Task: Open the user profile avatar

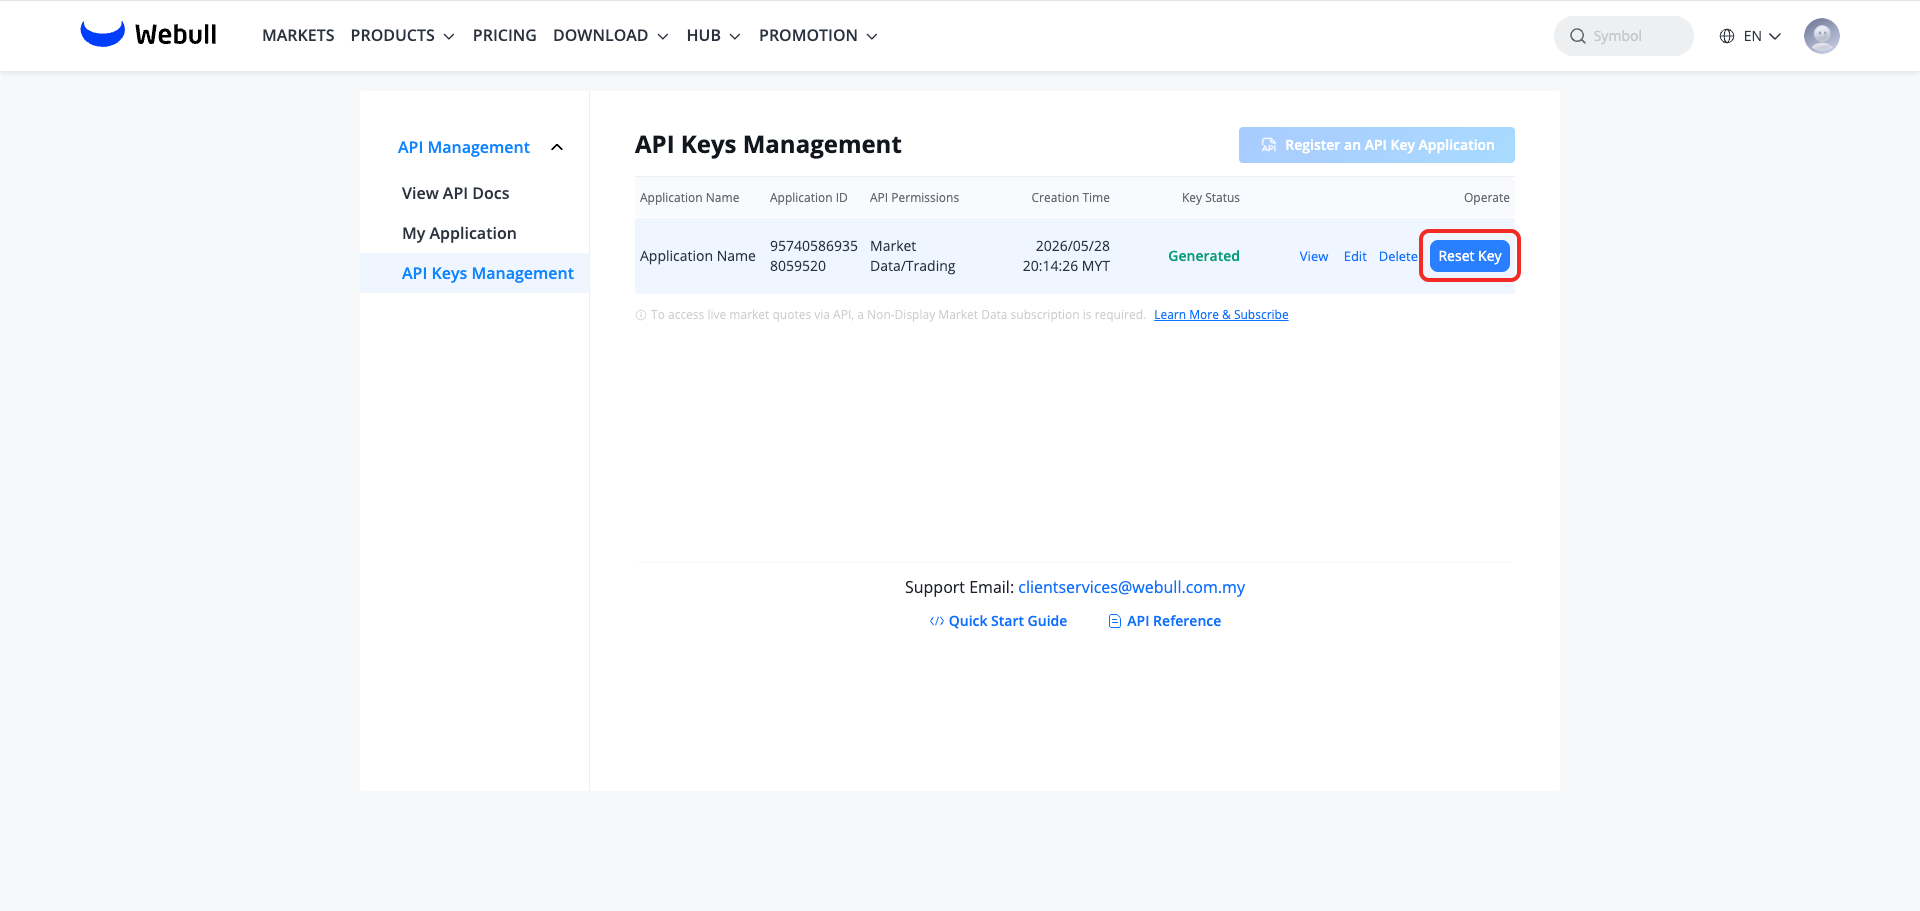Action: pos(1821,36)
